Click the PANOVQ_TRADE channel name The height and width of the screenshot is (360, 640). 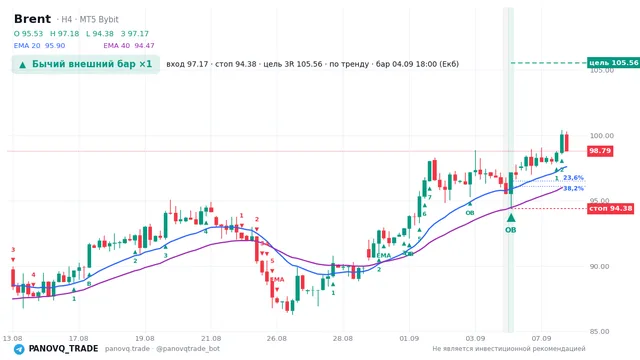coord(63,349)
